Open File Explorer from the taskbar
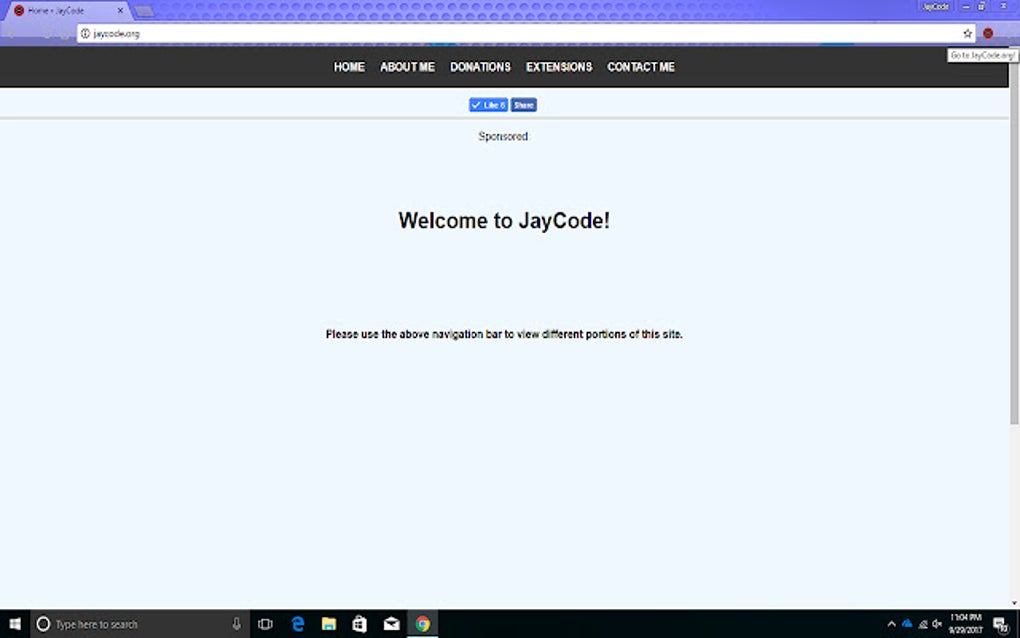The image size is (1020, 638). [328, 623]
